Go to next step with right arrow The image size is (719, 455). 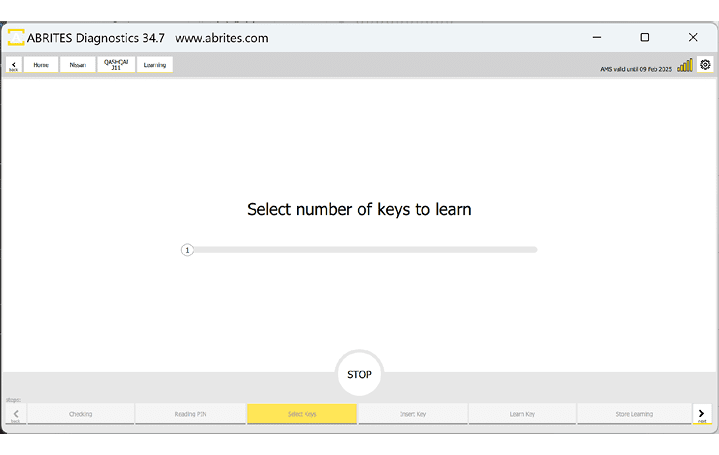click(x=703, y=414)
